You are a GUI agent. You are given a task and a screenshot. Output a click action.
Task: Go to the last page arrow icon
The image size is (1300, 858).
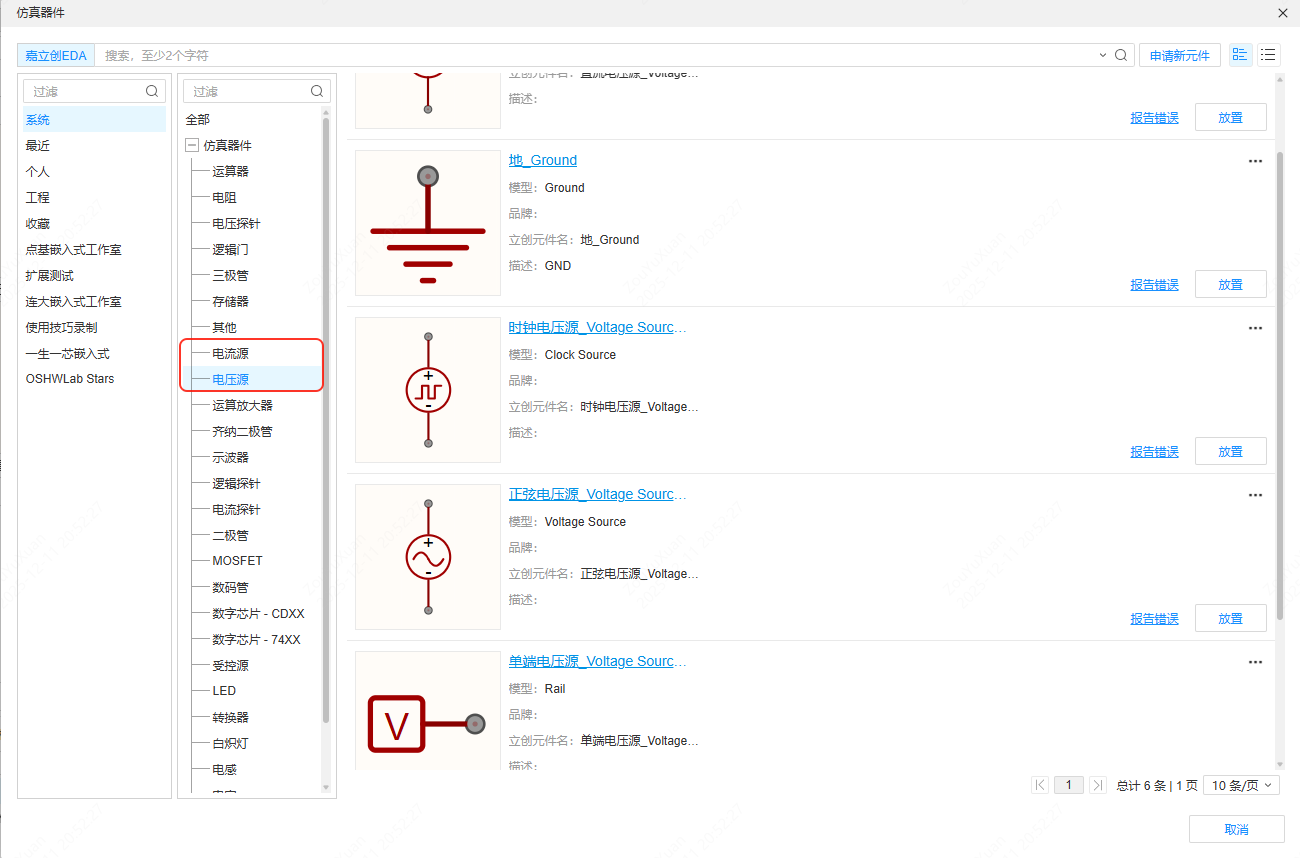(1097, 785)
